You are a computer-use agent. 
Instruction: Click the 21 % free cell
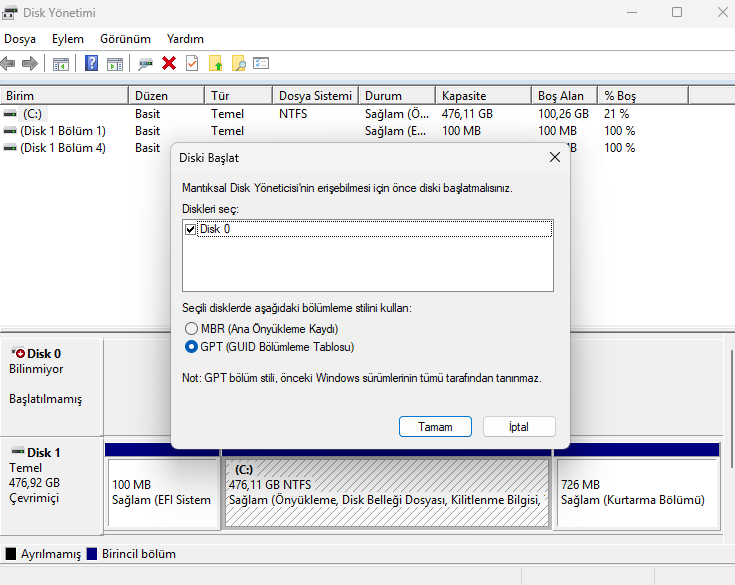616,113
